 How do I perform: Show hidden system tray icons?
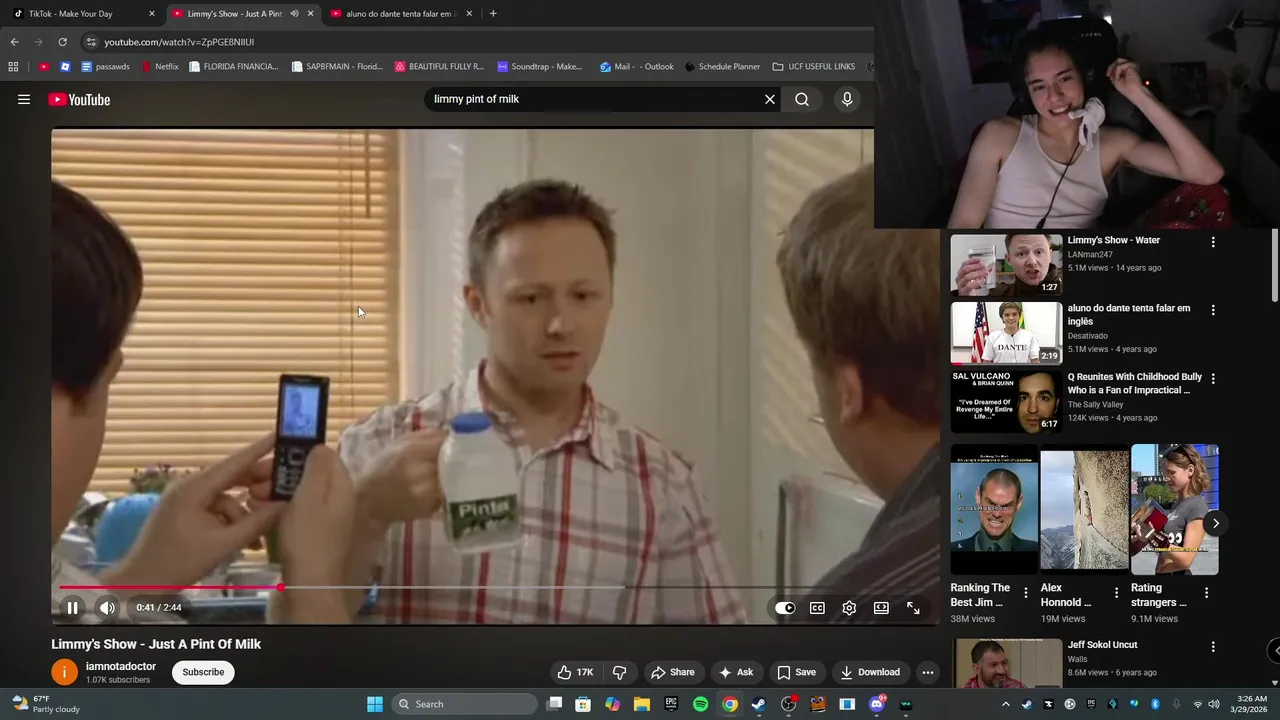point(1006,704)
